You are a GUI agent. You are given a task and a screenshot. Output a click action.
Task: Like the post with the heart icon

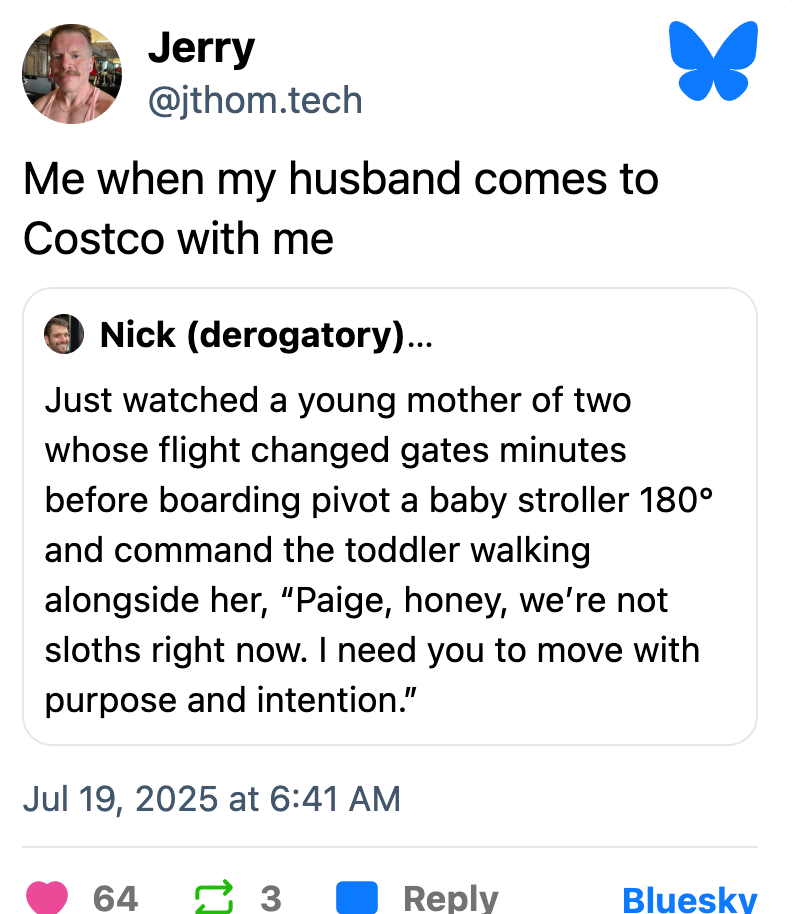pyautogui.click(x=50, y=897)
